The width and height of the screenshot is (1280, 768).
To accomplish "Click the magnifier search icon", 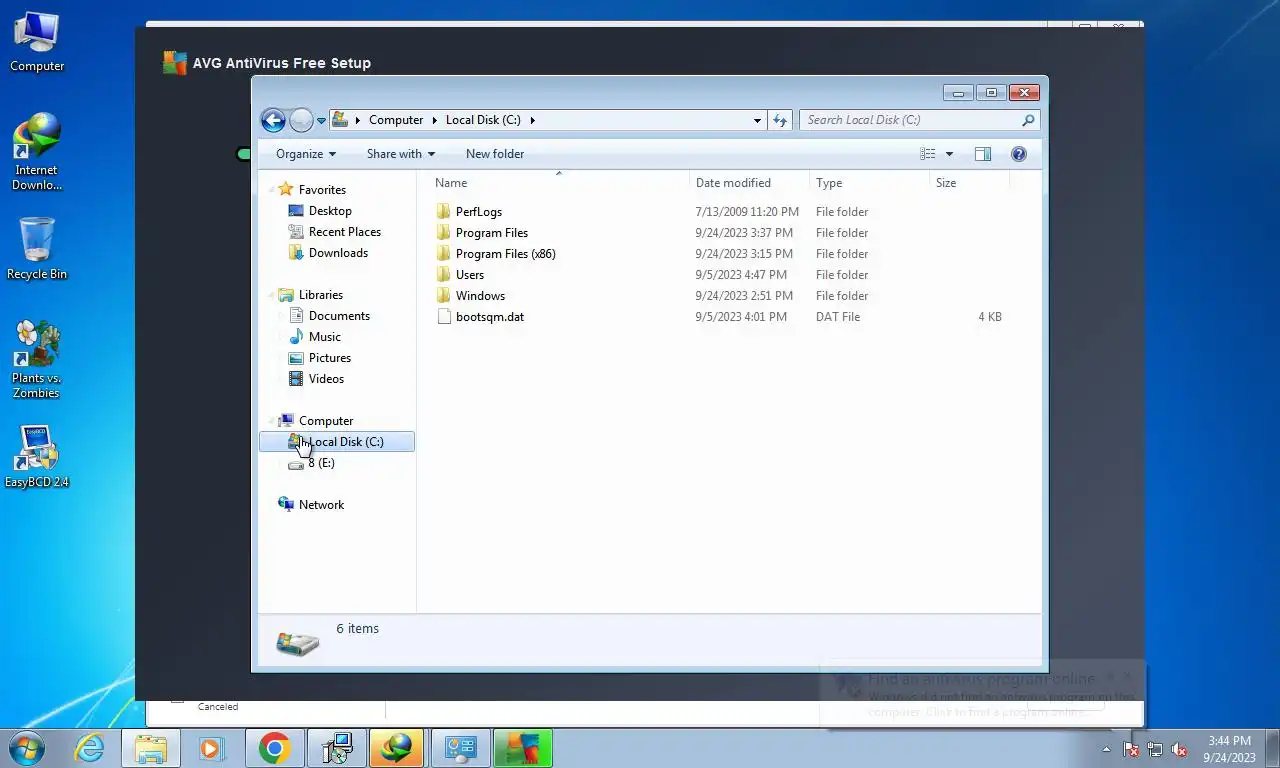I will [x=1028, y=120].
